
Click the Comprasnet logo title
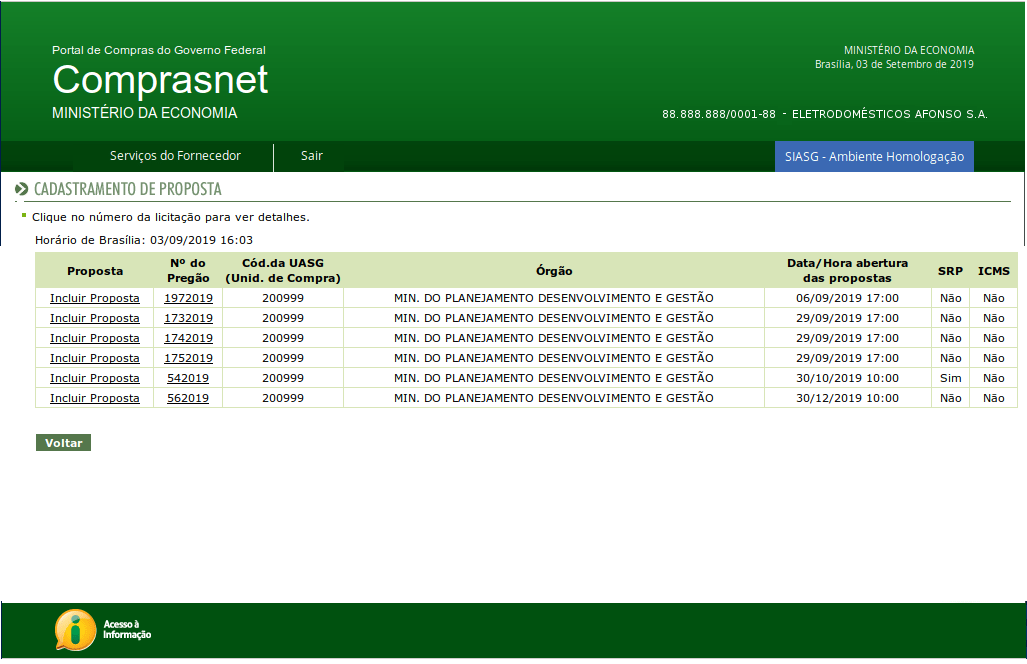pyautogui.click(x=160, y=80)
